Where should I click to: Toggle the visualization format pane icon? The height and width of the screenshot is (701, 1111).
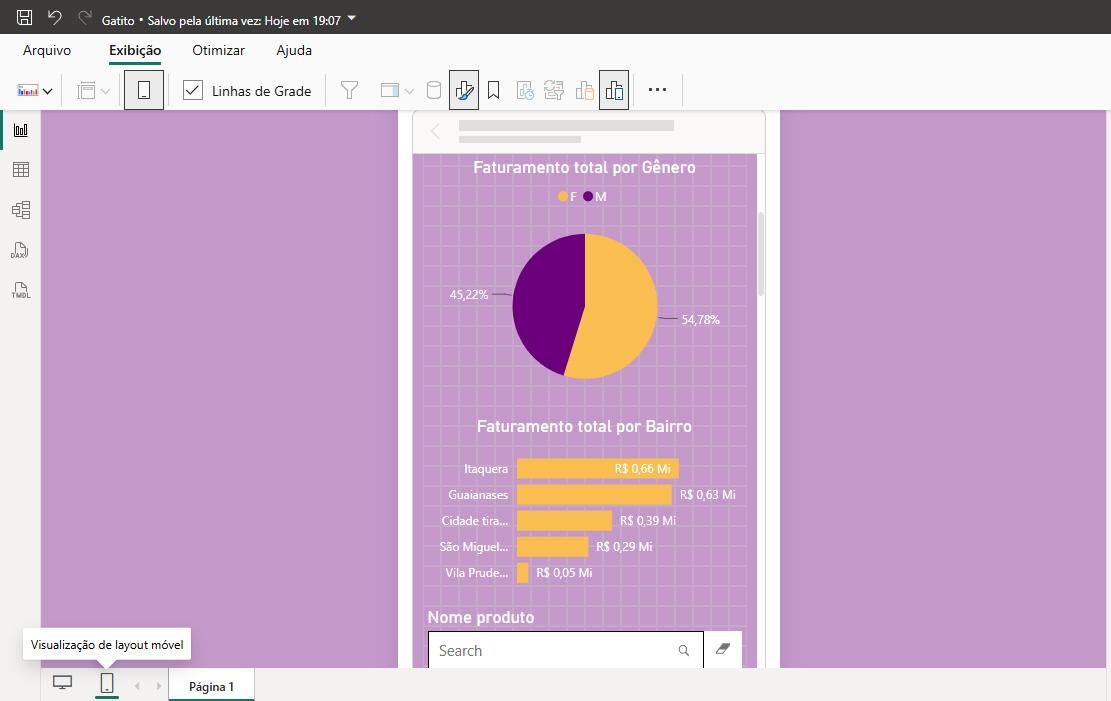pos(463,90)
